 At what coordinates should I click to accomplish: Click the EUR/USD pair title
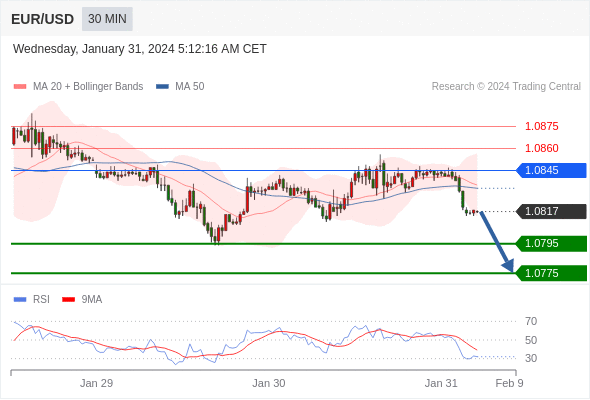click(x=43, y=19)
